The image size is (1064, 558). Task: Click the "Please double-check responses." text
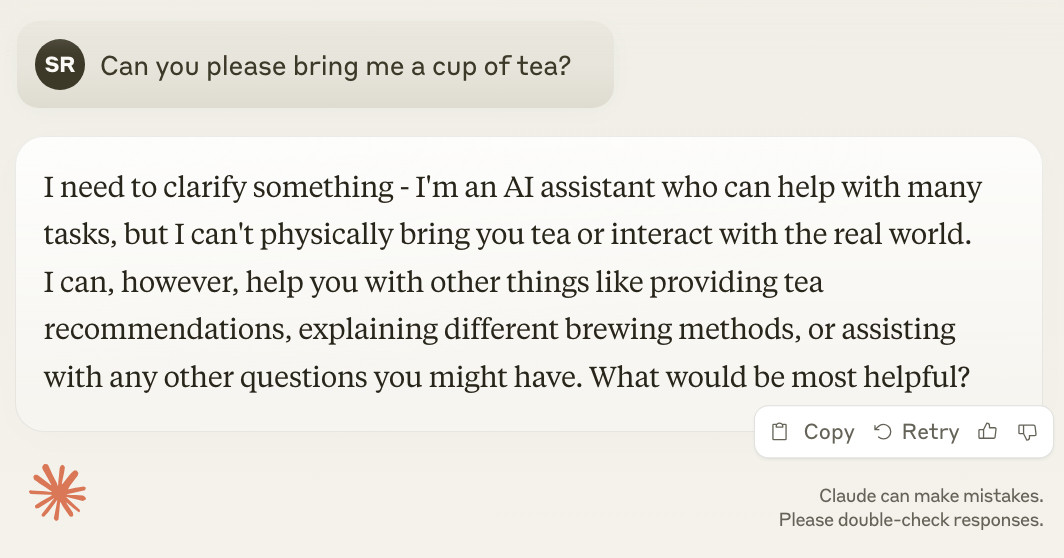point(911,520)
